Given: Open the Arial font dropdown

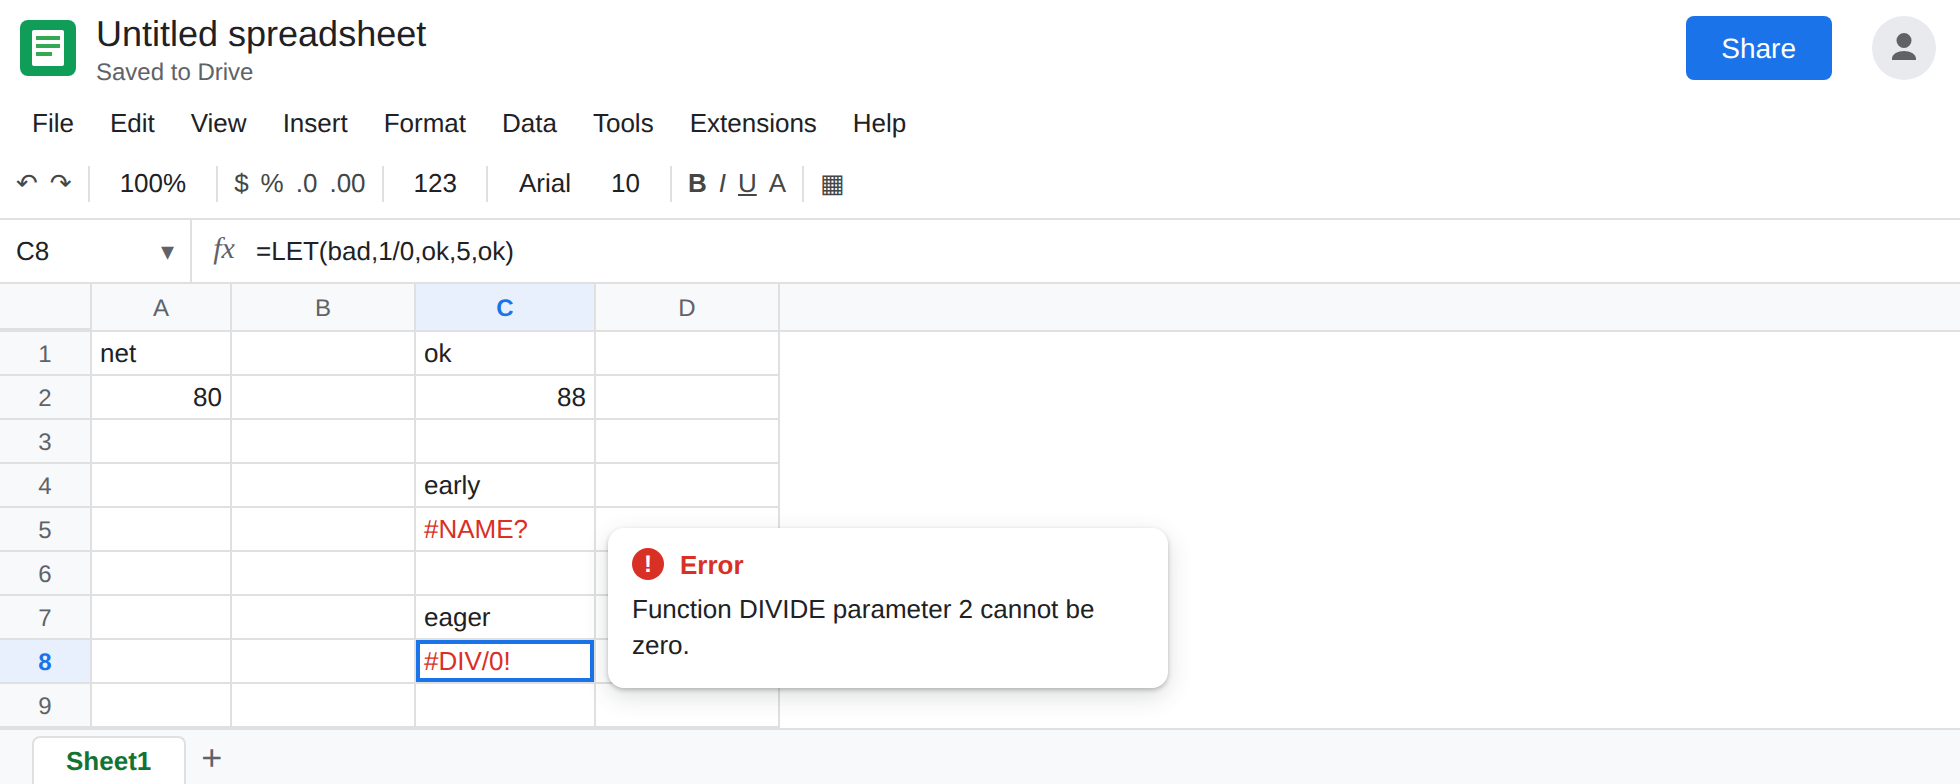Looking at the screenshot, I should [x=545, y=183].
